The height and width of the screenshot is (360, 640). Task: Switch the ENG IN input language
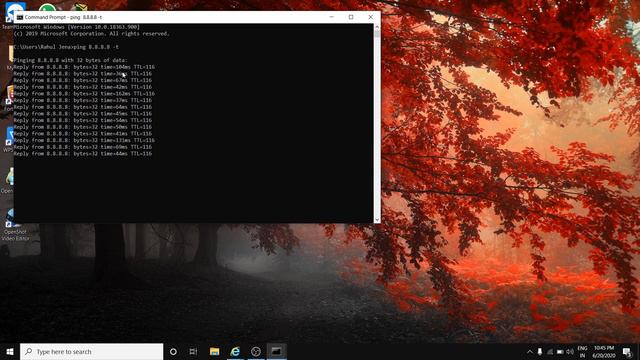(582, 351)
